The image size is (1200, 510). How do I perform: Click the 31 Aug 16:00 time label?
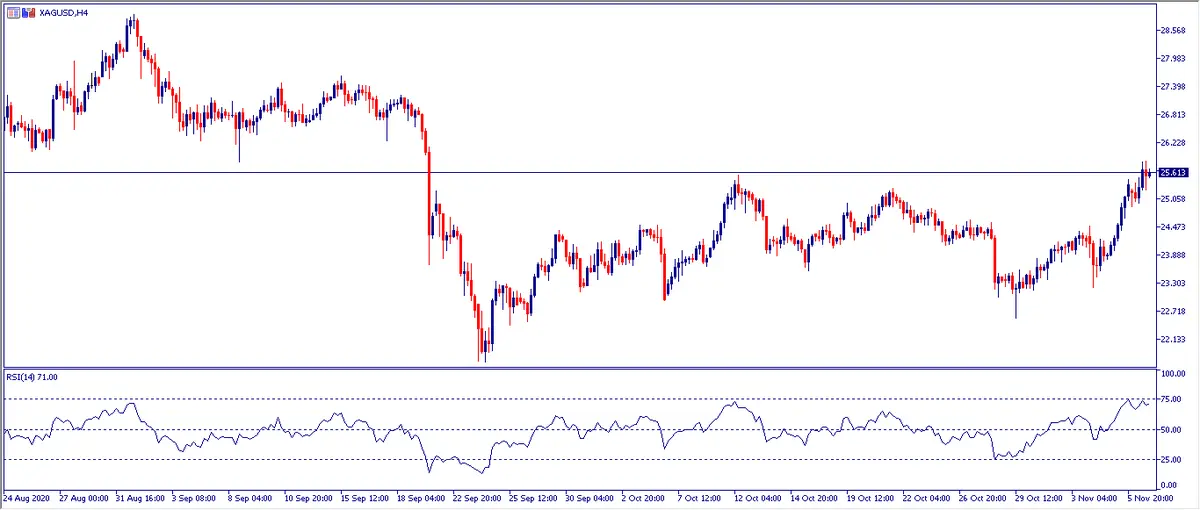point(142,497)
